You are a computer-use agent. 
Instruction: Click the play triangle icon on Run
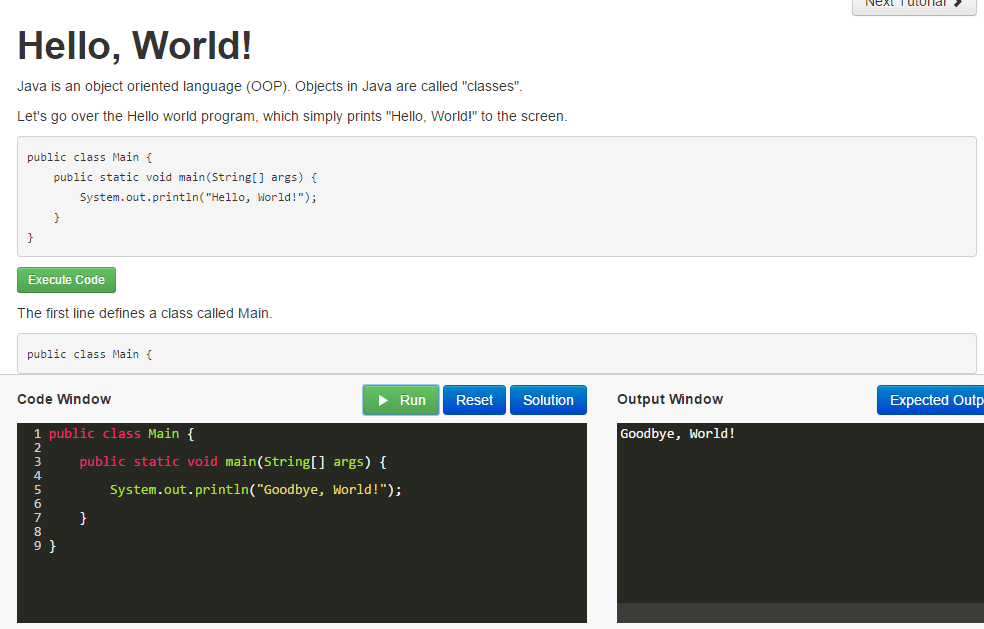point(383,401)
